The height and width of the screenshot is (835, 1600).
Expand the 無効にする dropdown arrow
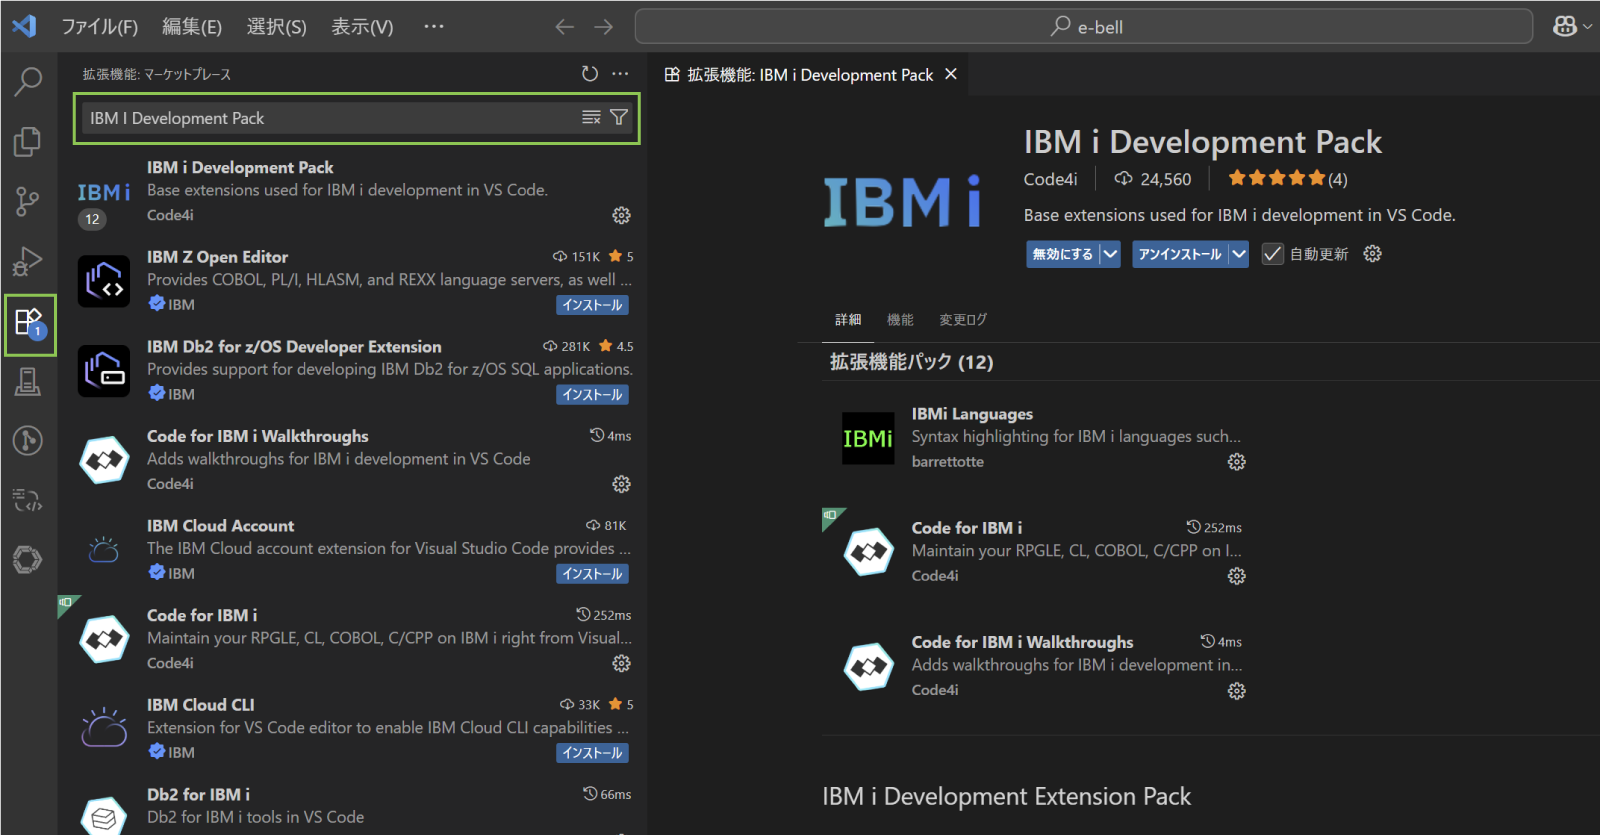click(1110, 254)
